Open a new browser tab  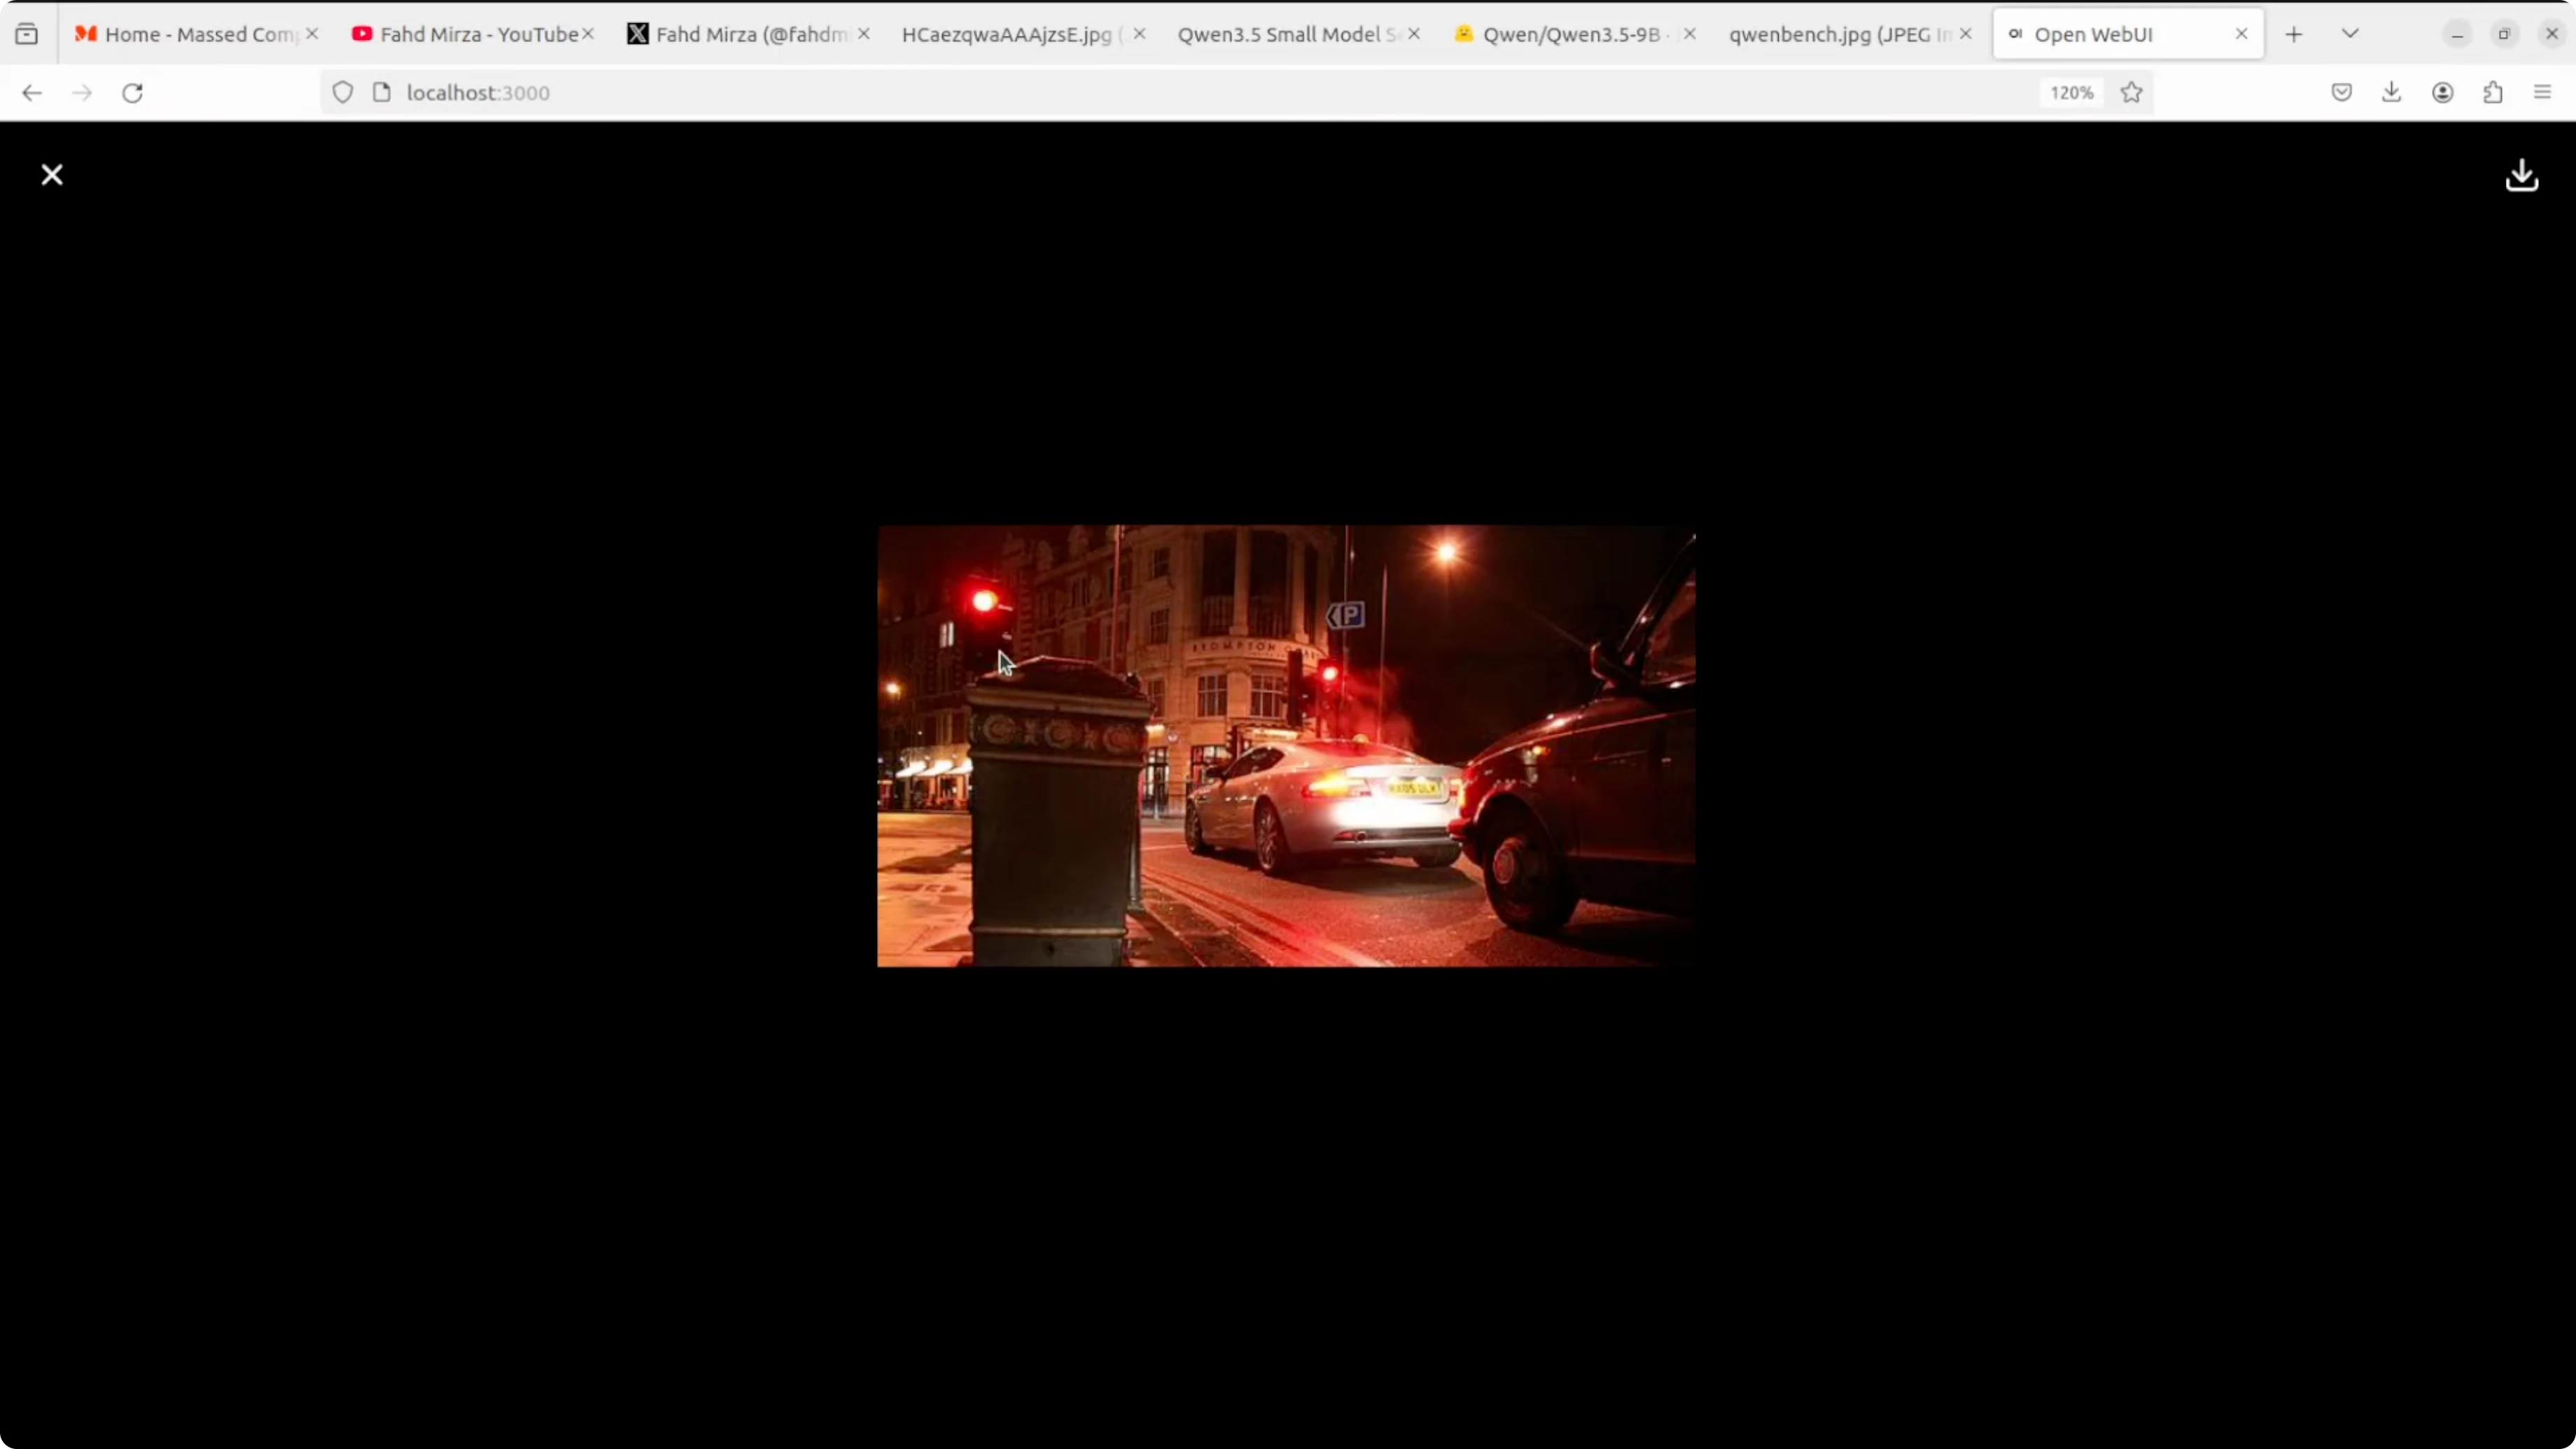[x=2294, y=34]
